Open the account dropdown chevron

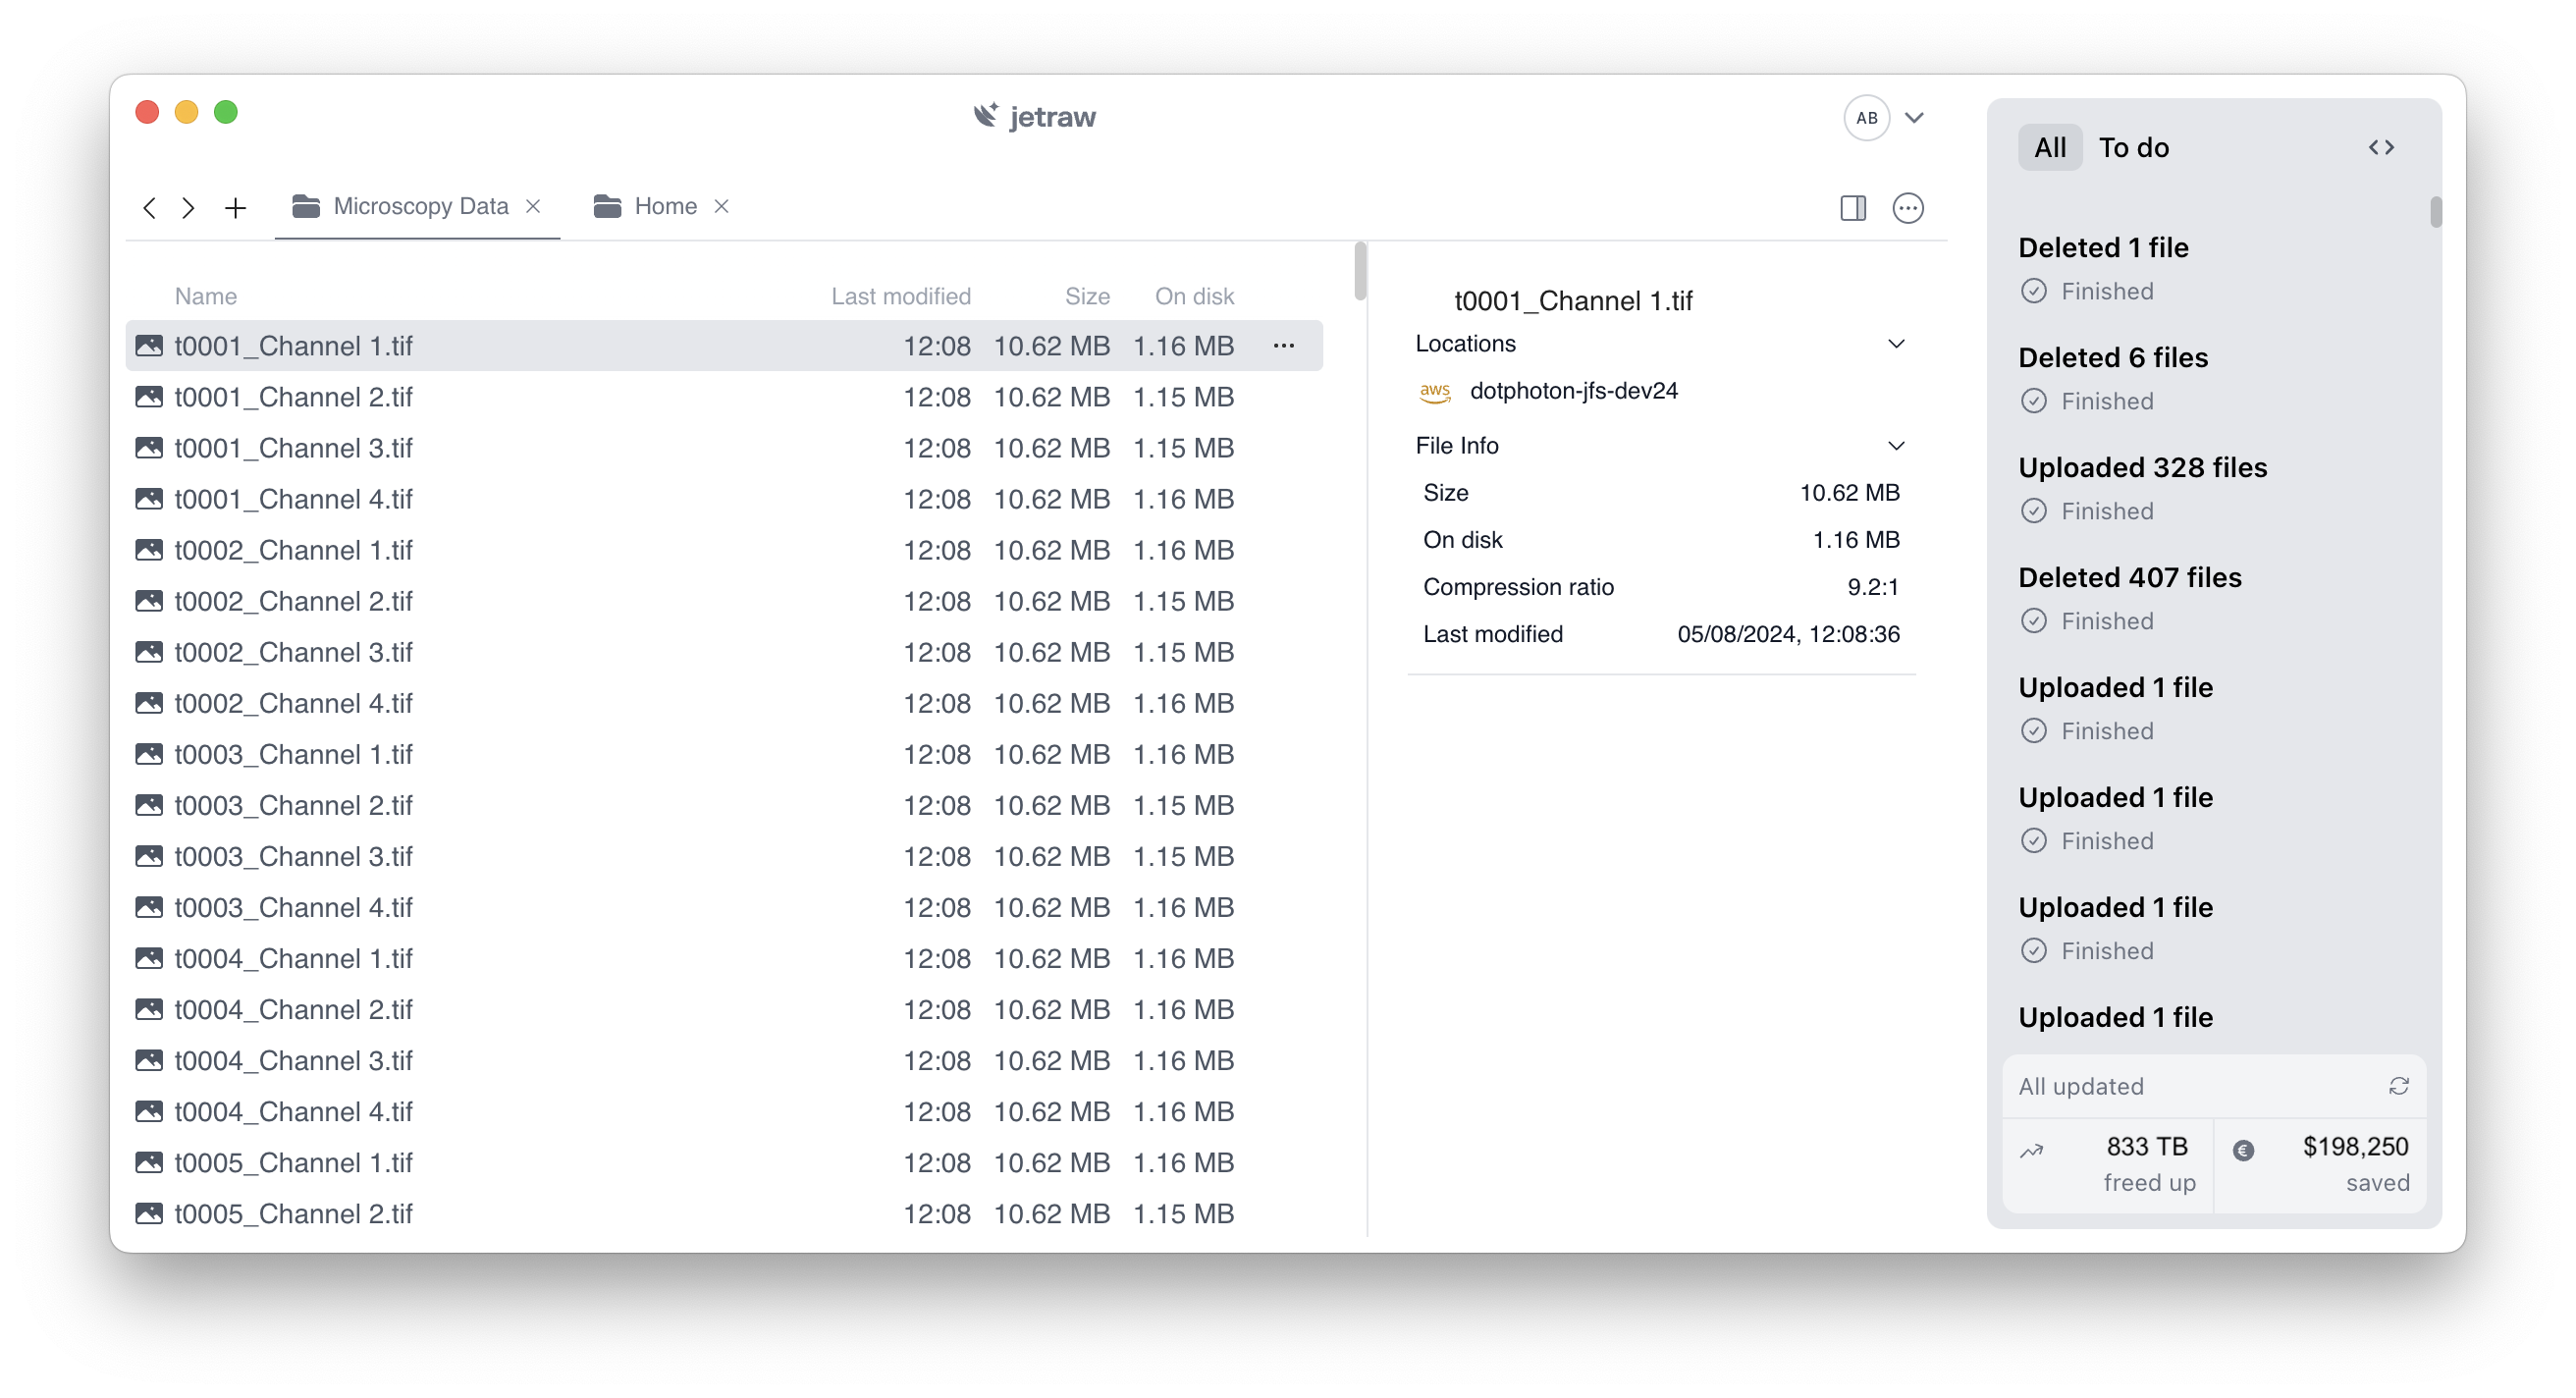point(1914,118)
